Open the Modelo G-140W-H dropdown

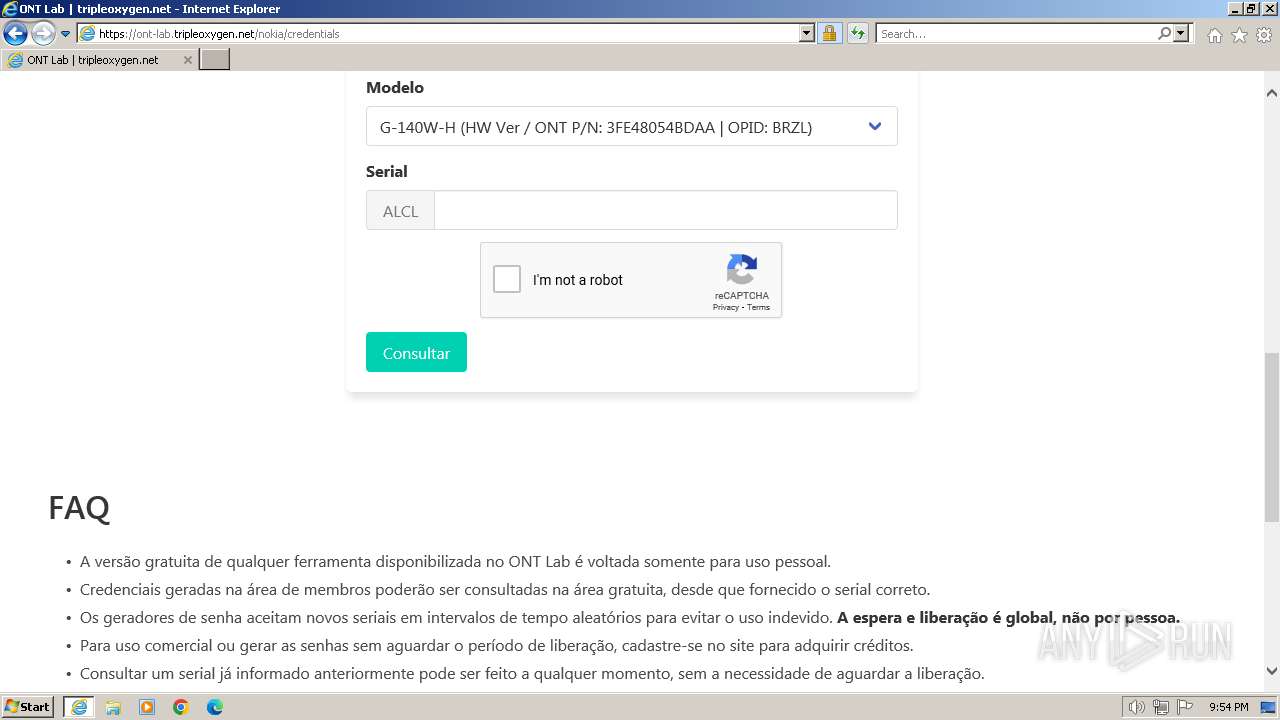pyautogui.click(x=631, y=127)
